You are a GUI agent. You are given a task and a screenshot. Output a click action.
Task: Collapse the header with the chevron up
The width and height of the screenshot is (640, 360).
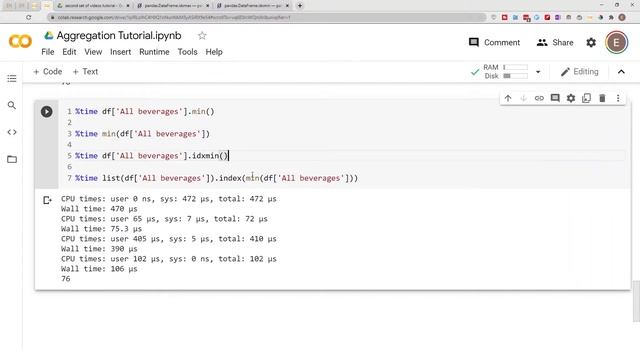click(x=621, y=72)
